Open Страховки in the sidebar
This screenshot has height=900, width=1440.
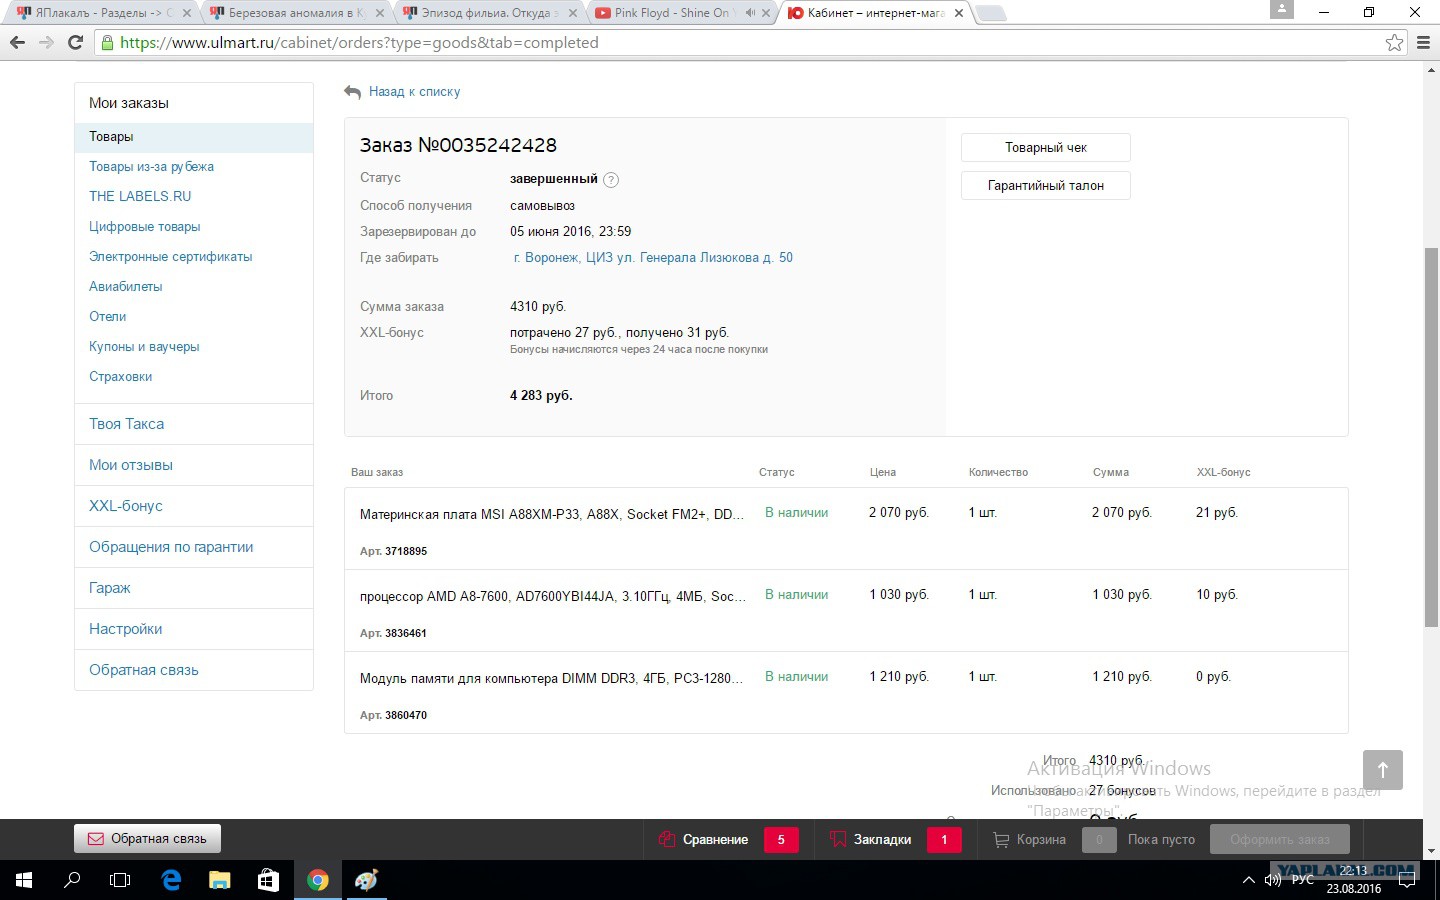click(120, 377)
